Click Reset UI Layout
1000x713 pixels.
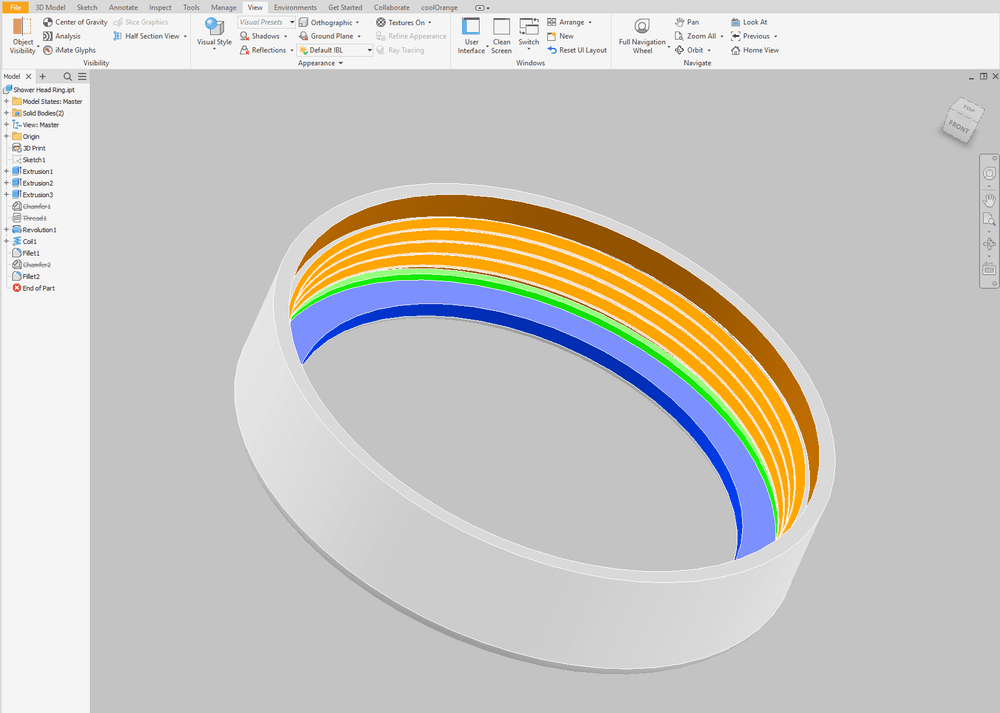(577, 50)
